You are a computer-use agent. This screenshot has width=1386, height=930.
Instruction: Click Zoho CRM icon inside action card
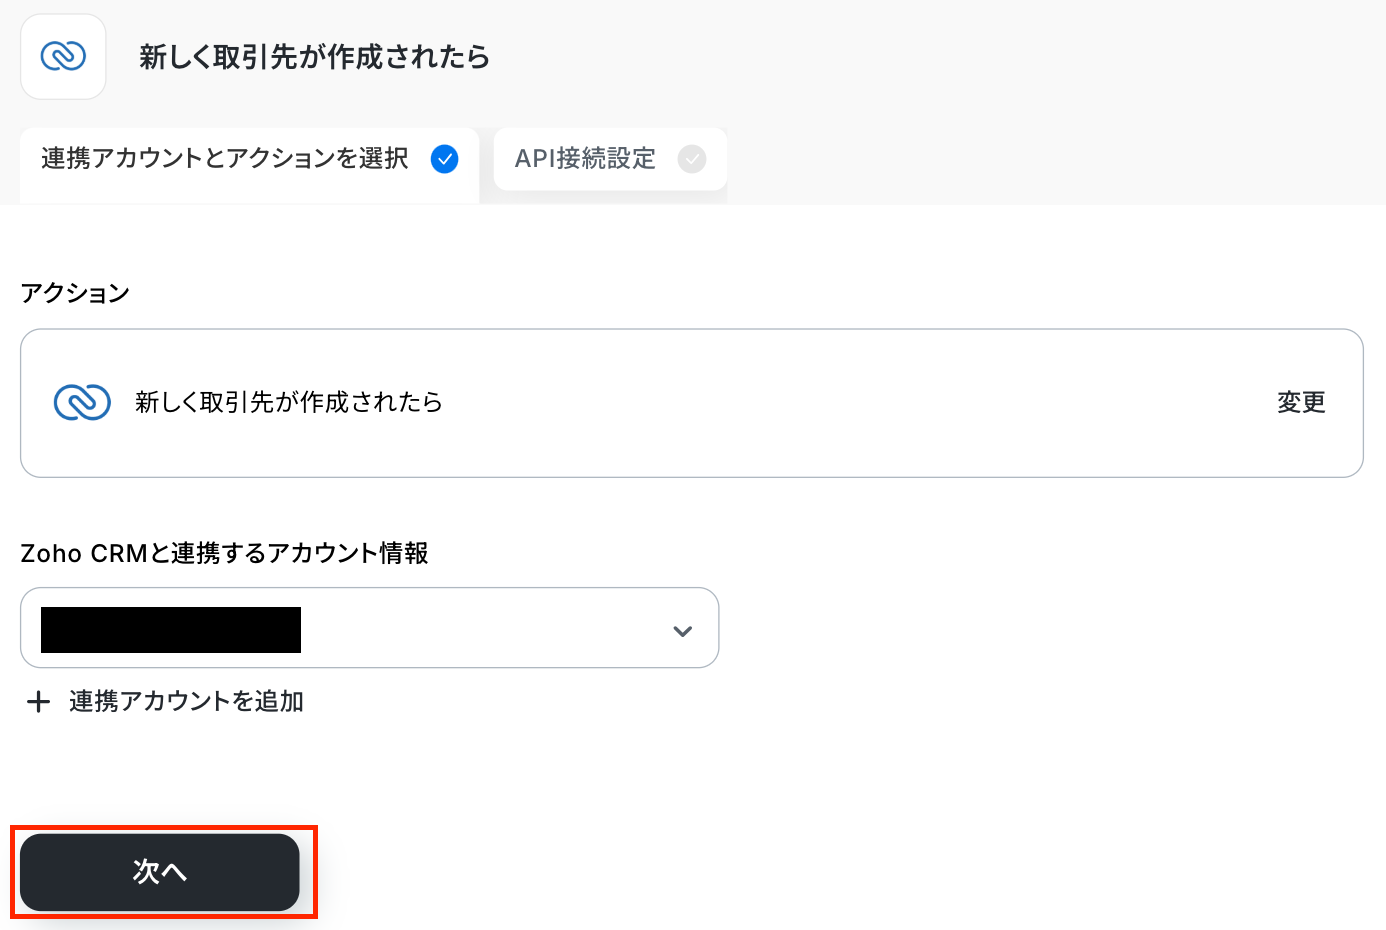pyautogui.click(x=82, y=402)
